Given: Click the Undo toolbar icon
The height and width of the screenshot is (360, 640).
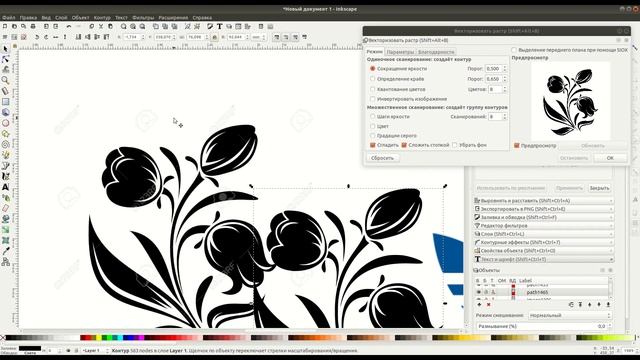Looking at the screenshot, I should click(x=69, y=26).
